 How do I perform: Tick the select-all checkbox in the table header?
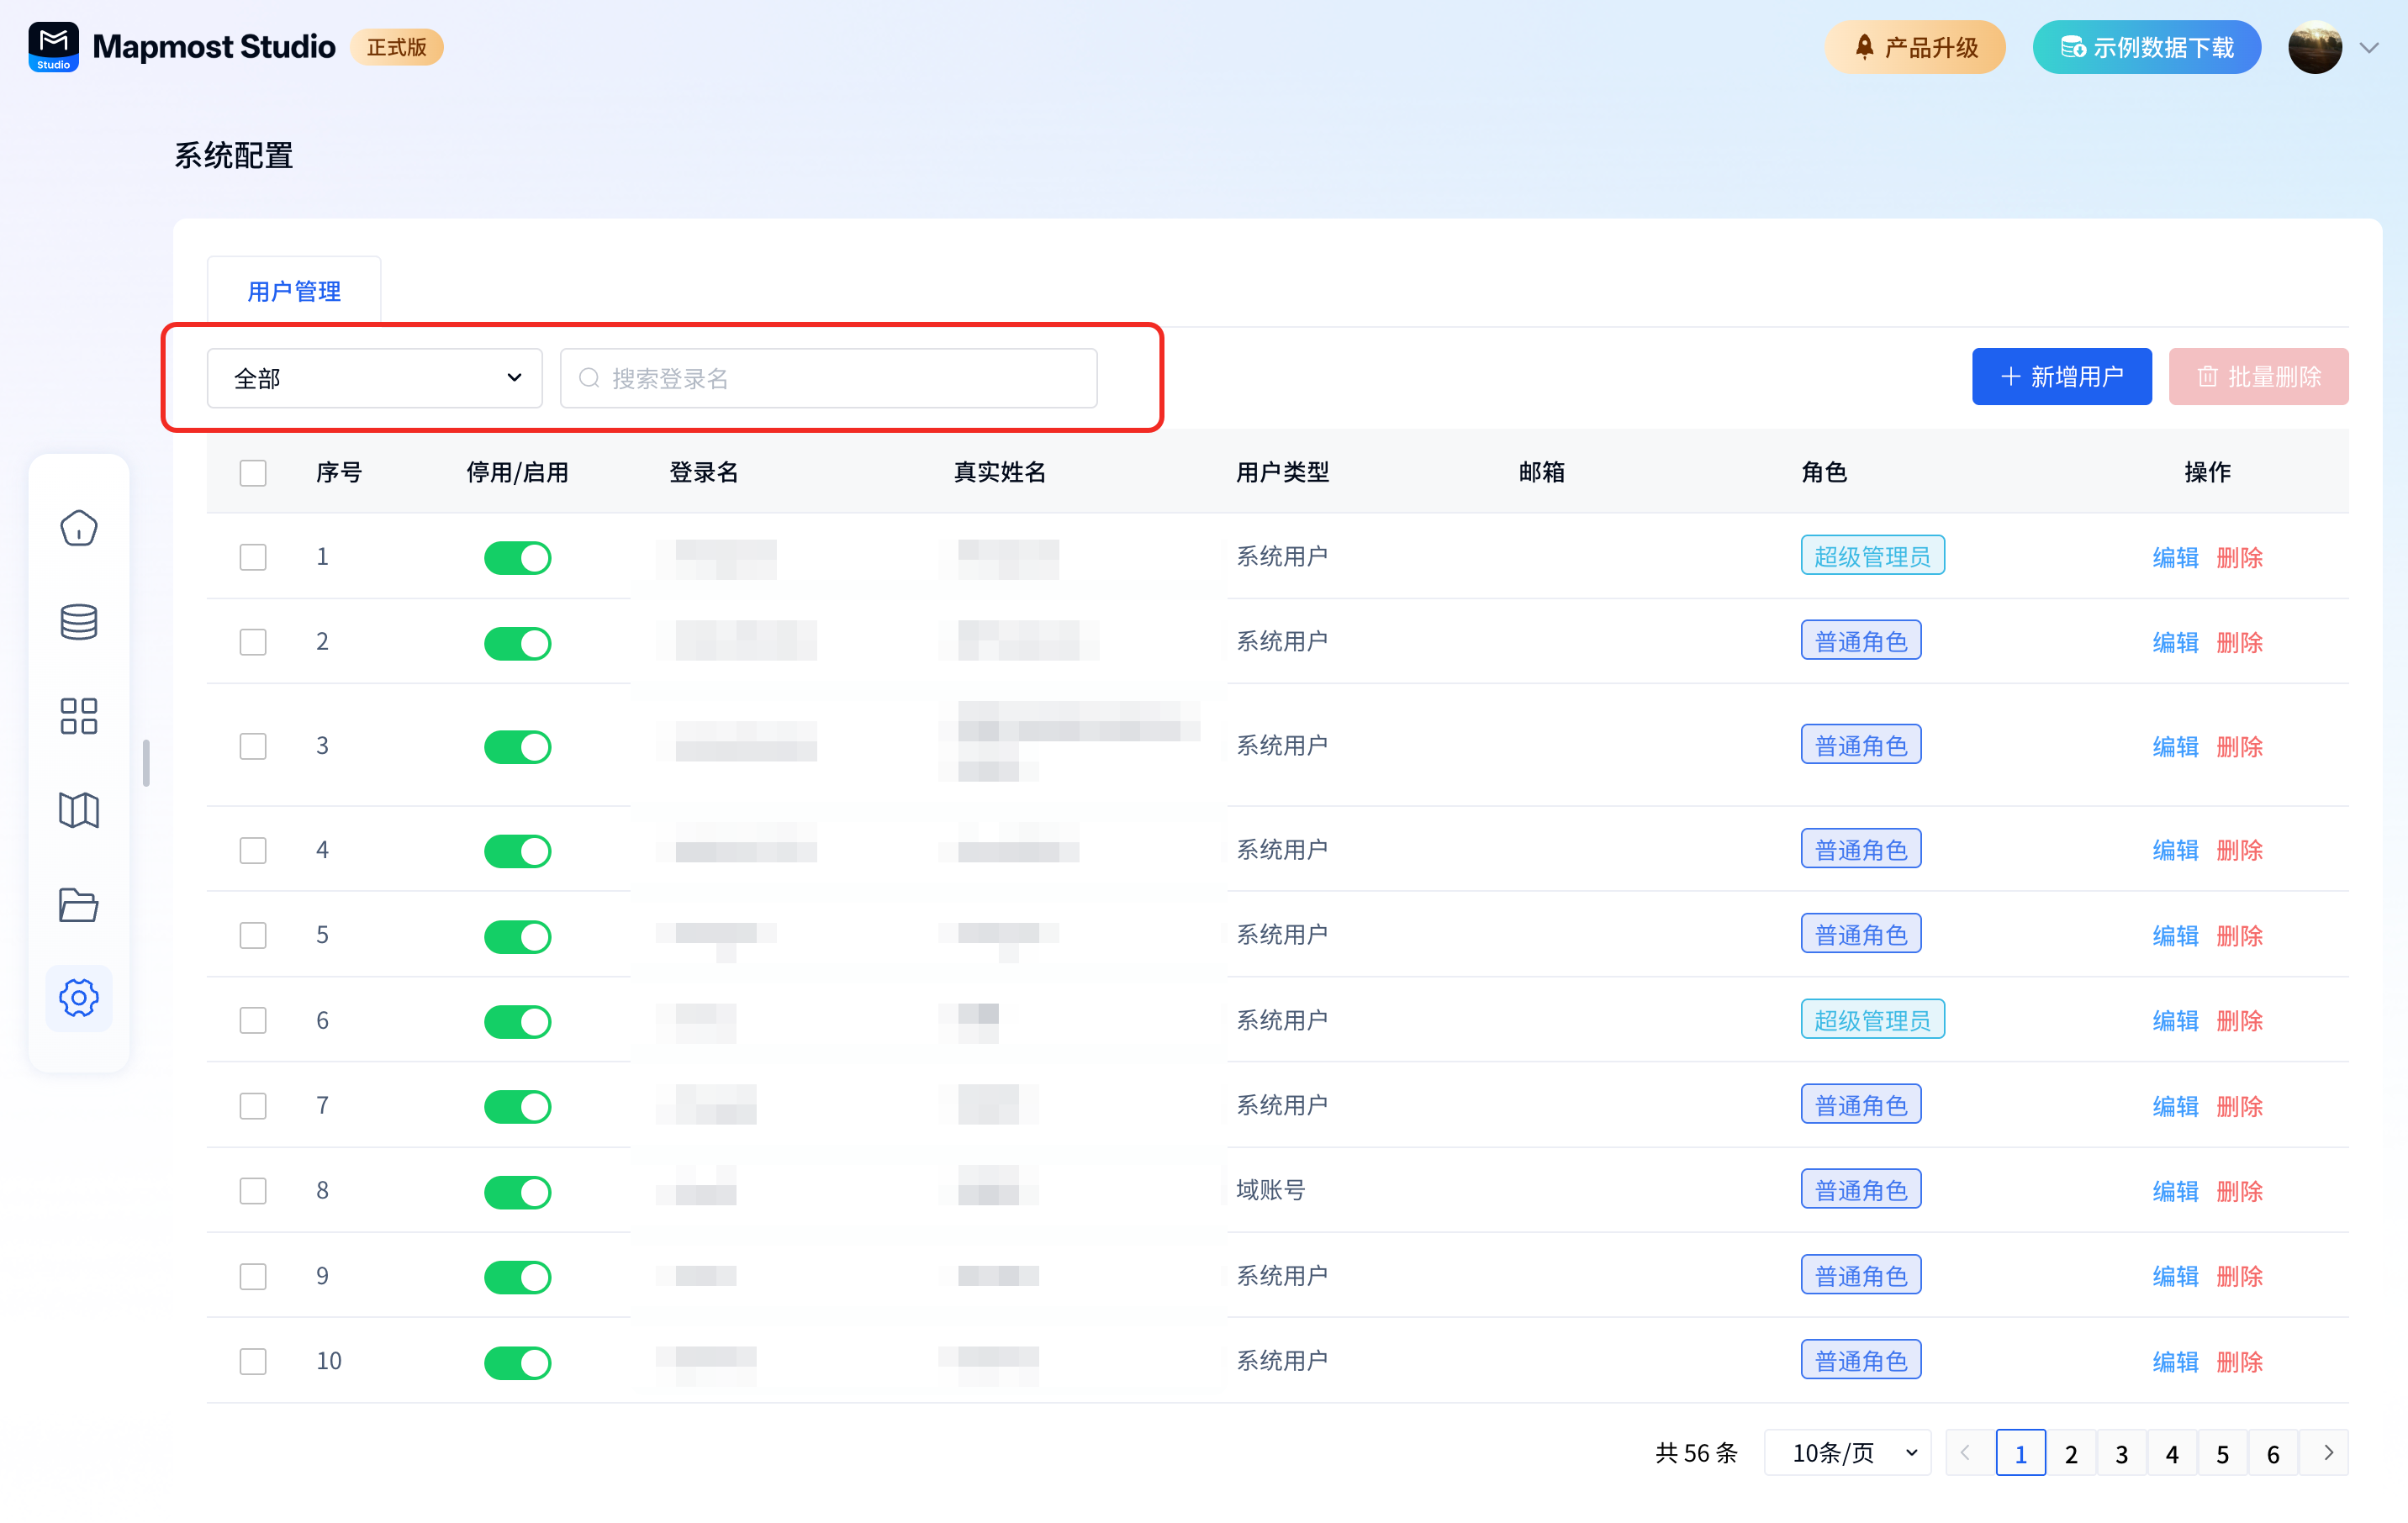click(x=253, y=472)
